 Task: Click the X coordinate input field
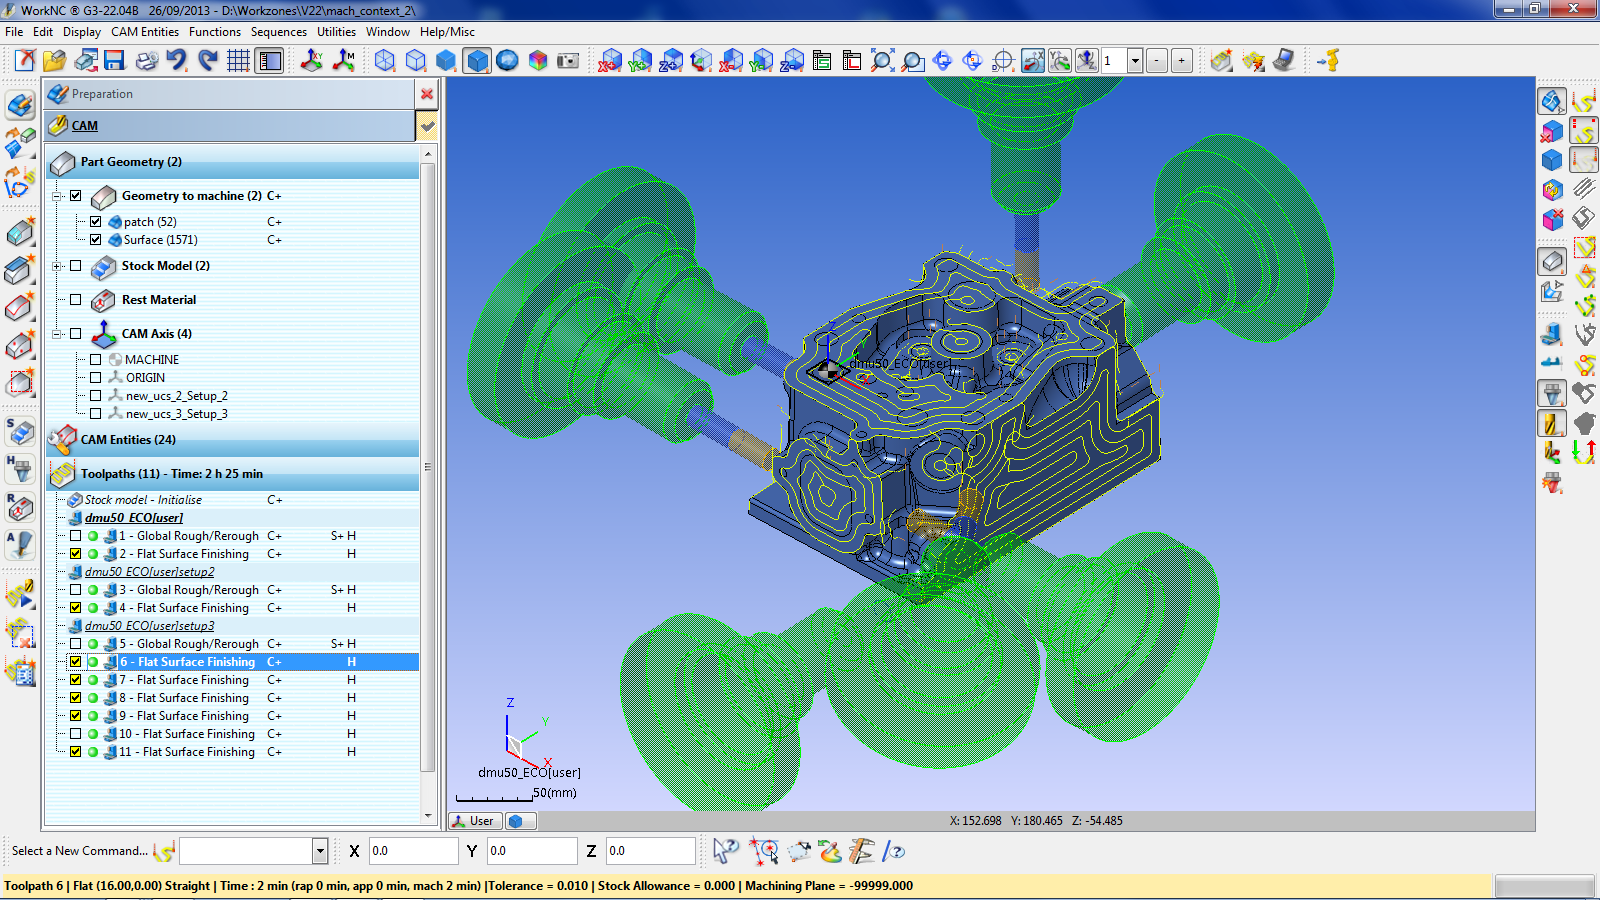413,851
